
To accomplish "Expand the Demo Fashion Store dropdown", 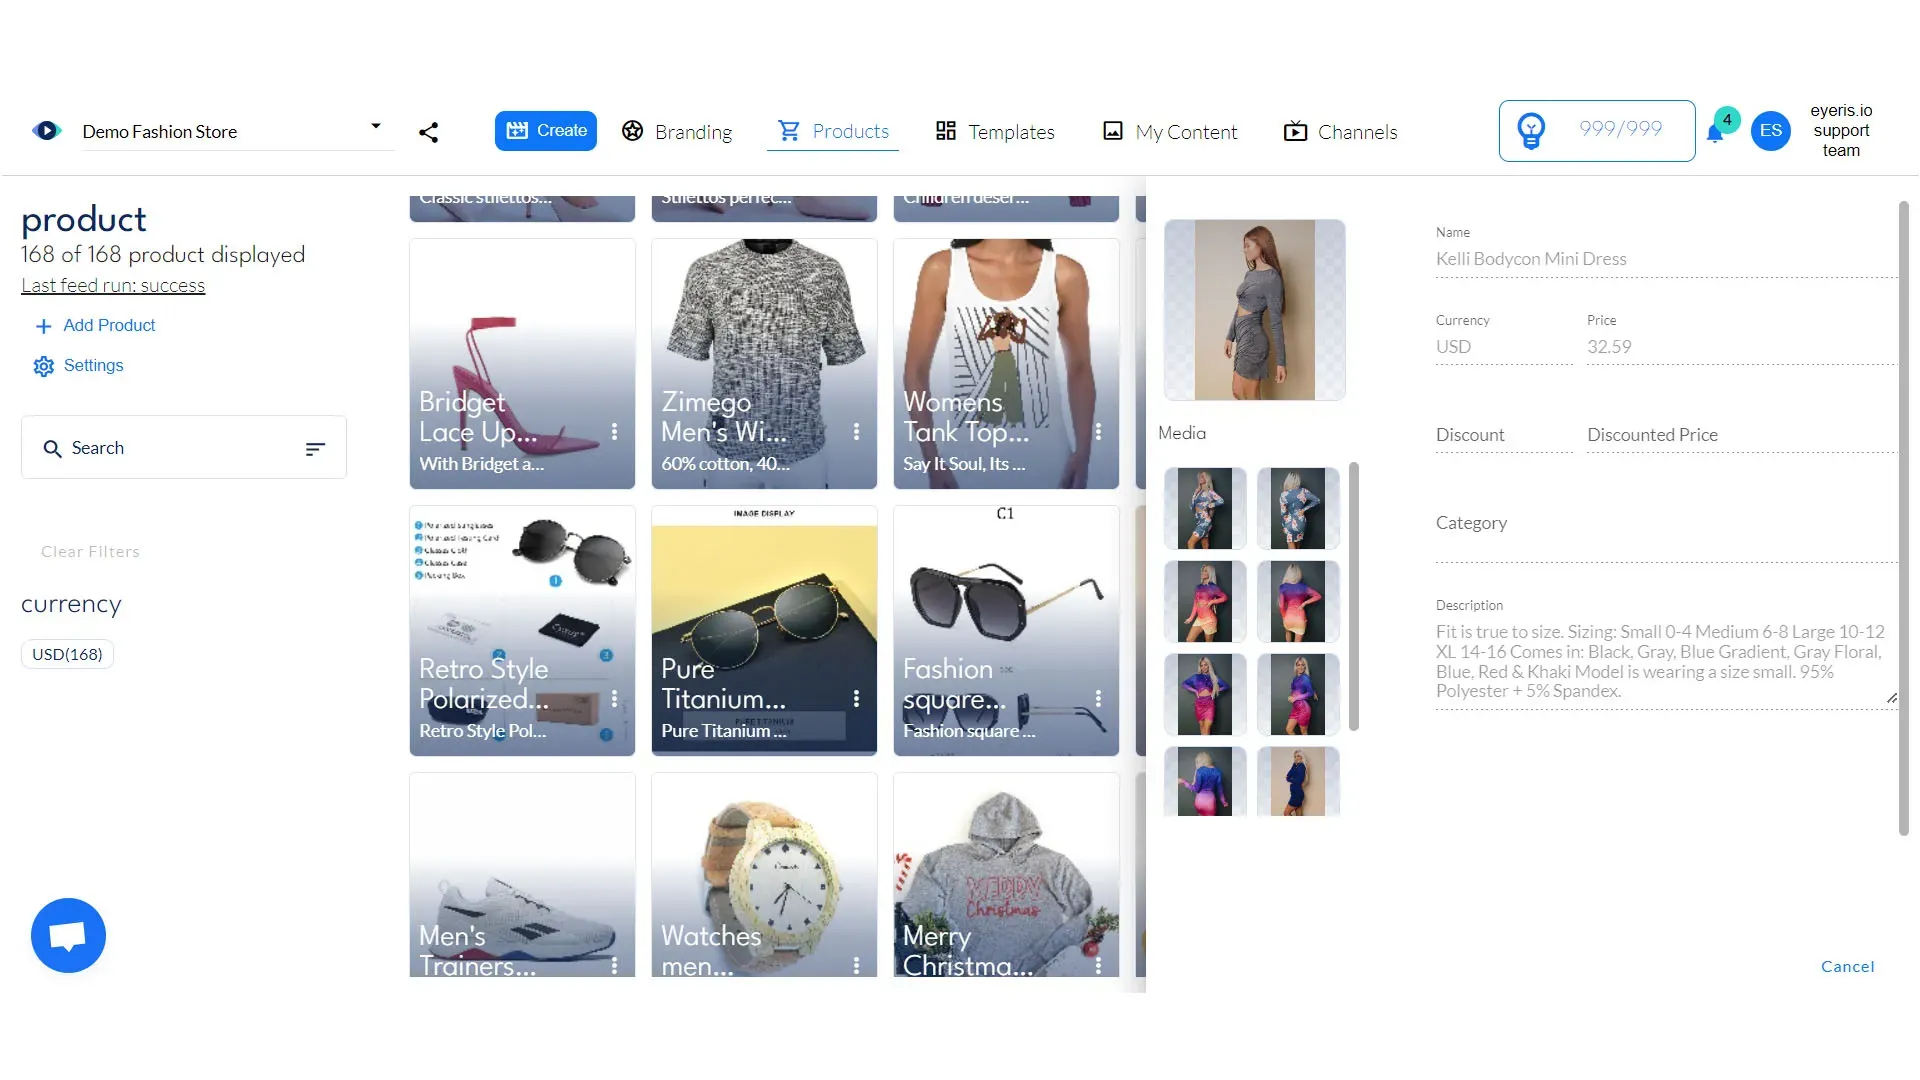I will point(376,126).
